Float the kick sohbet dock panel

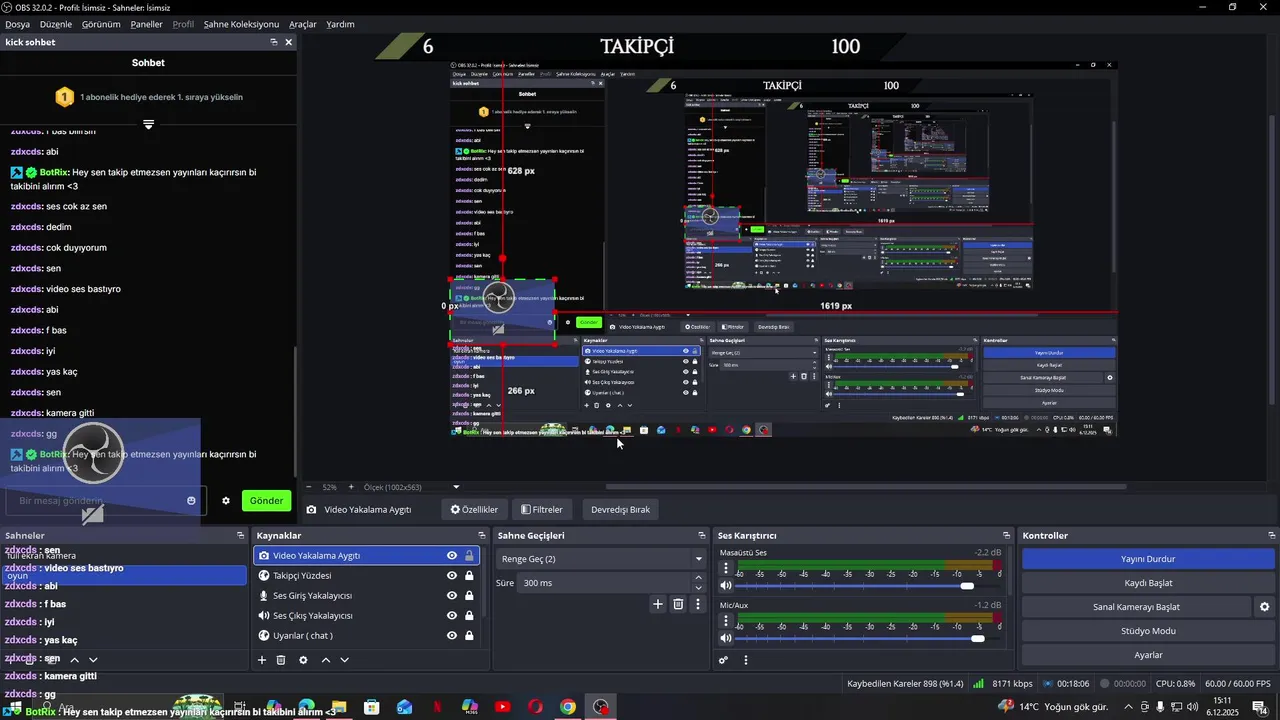pyautogui.click(x=274, y=42)
